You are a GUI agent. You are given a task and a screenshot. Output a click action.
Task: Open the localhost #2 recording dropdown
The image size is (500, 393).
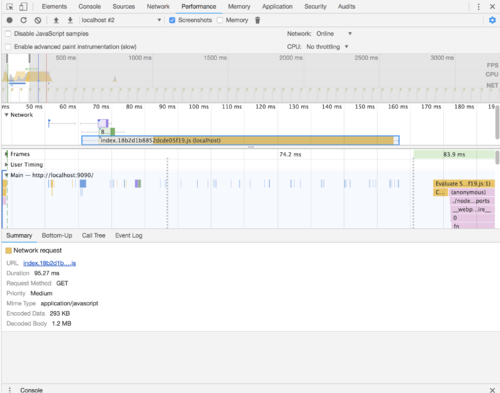[x=121, y=20]
